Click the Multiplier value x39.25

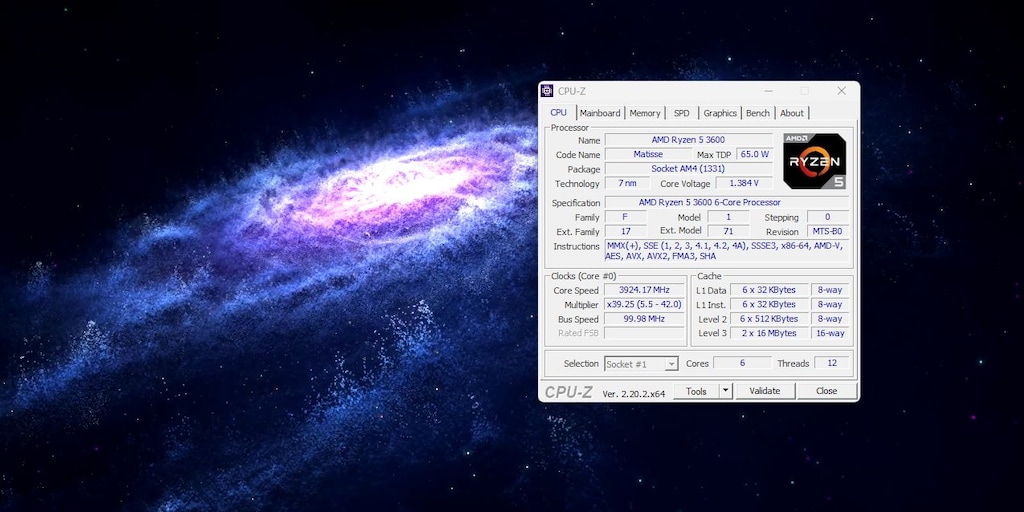[644, 304]
